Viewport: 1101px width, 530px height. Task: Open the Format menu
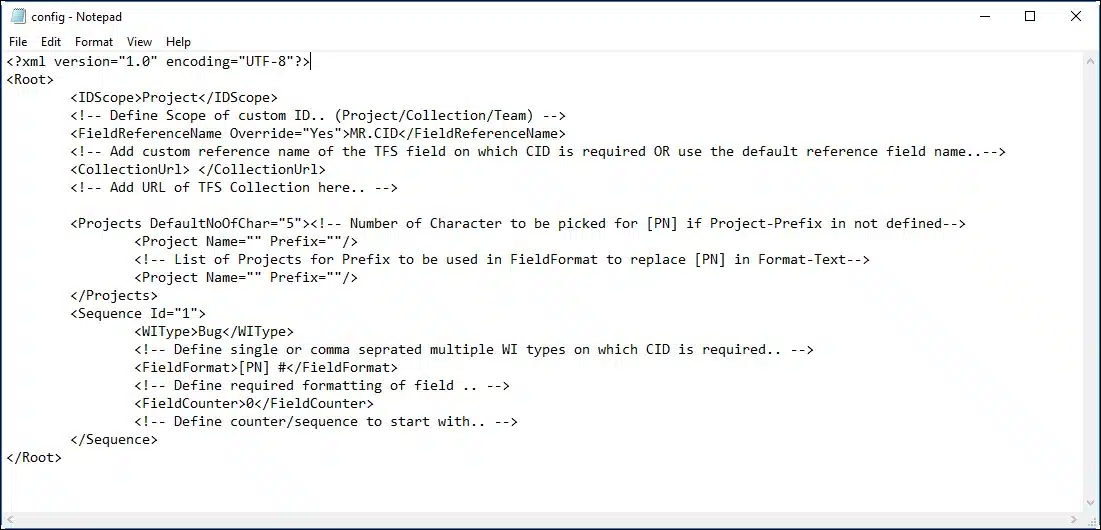click(x=94, y=42)
